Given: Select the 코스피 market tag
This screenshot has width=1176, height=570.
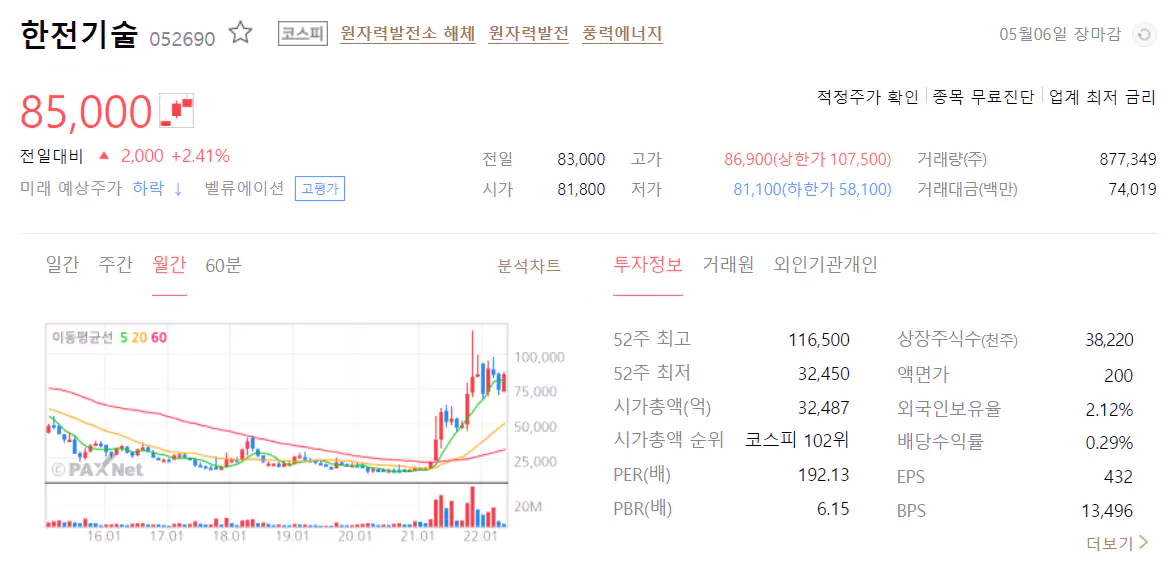Looking at the screenshot, I should [x=303, y=34].
